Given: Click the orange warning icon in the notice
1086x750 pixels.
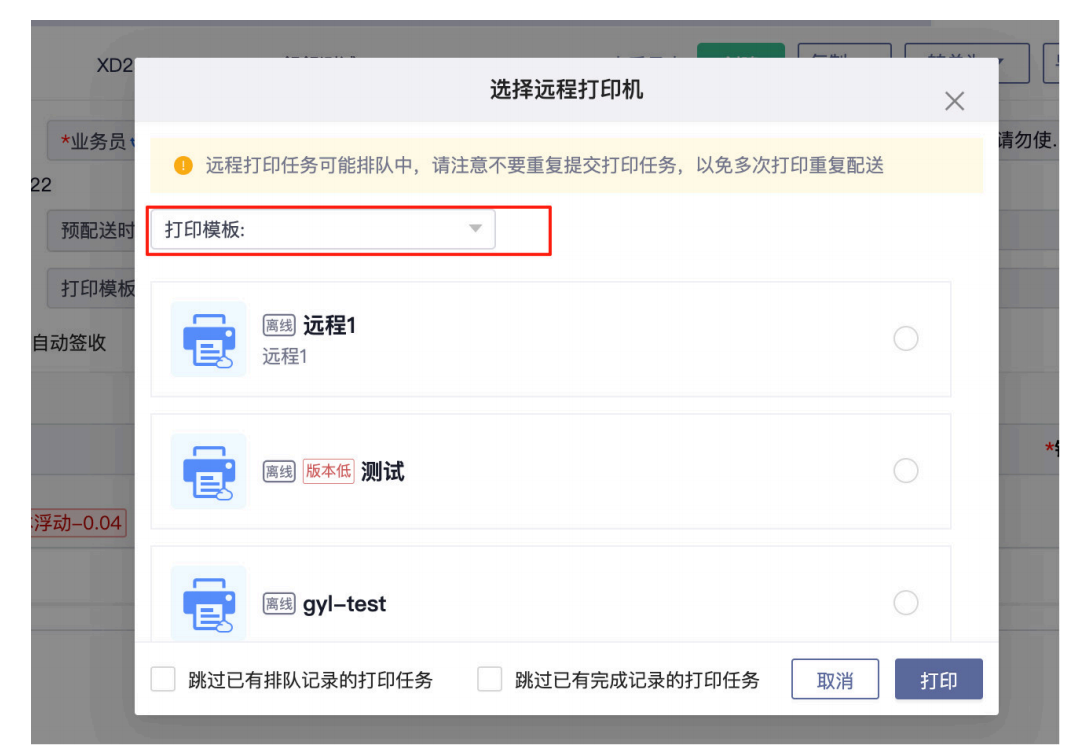Looking at the screenshot, I should [183, 166].
